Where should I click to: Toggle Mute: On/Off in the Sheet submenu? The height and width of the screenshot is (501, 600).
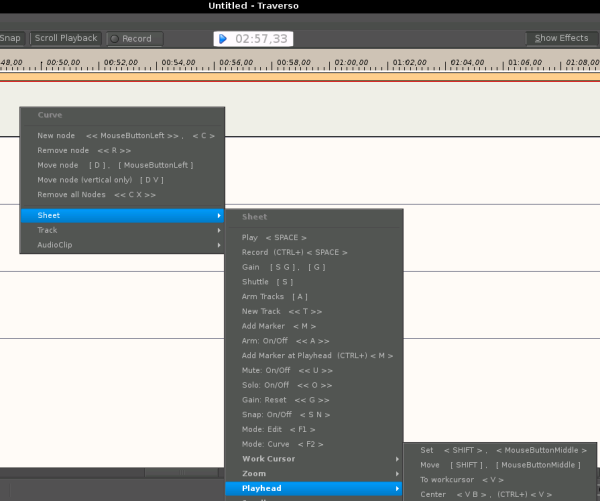tap(314, 370)
